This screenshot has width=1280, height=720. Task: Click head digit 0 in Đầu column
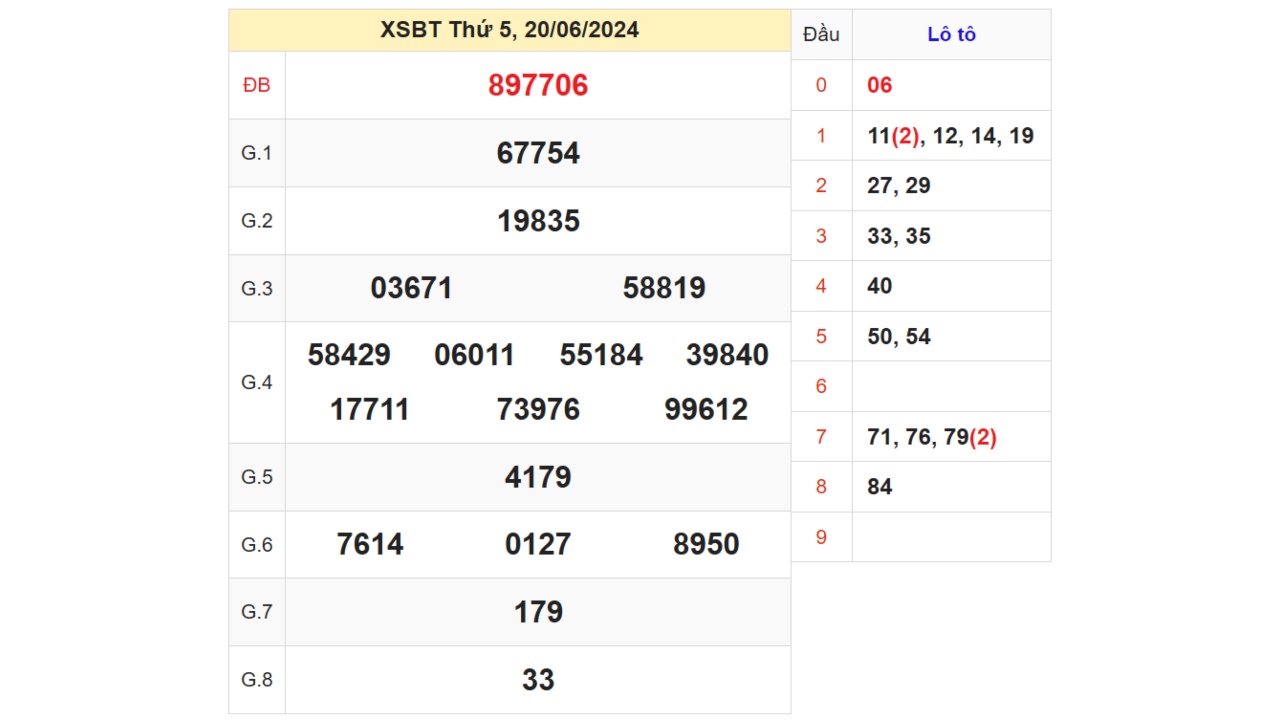point(821,85)
